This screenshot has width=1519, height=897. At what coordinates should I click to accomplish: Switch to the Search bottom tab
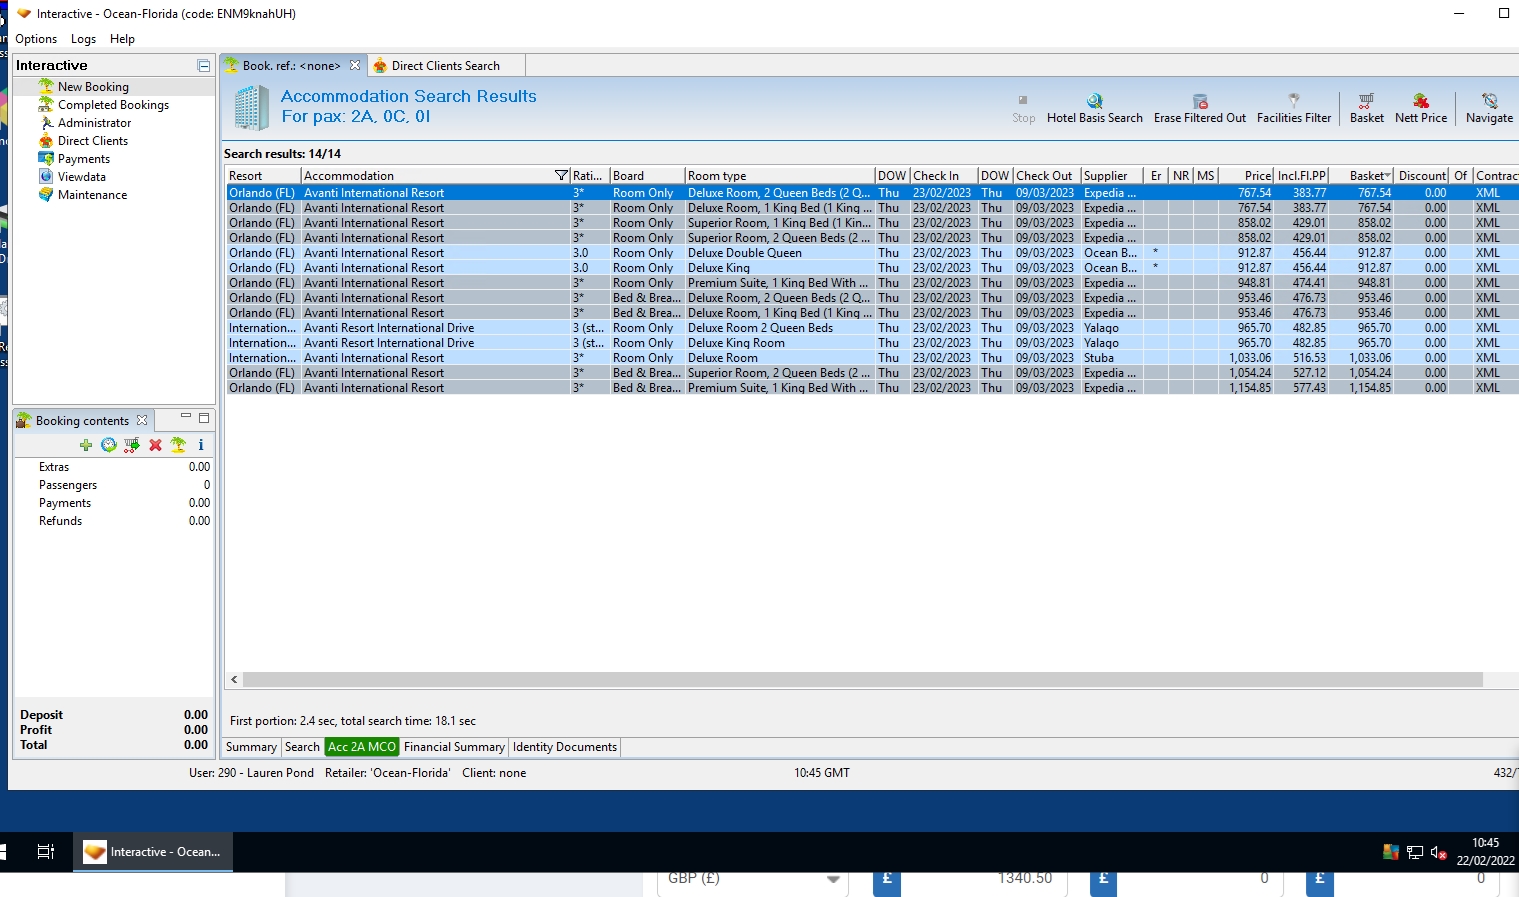pos(302,747)
